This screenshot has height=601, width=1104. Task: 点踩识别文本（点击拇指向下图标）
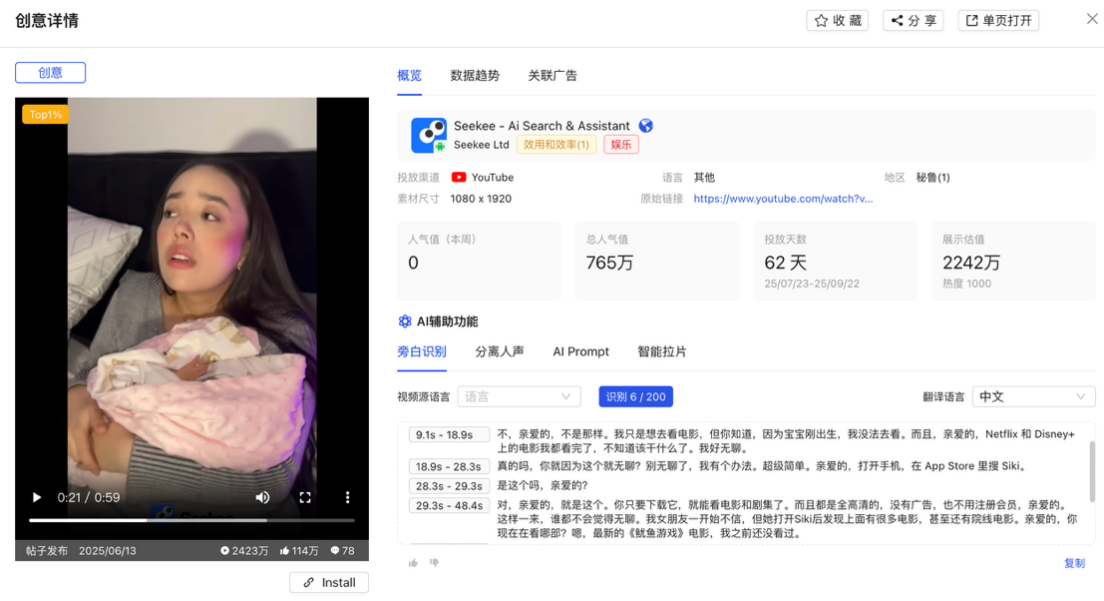pyautogui.click(x=434, y=563)
